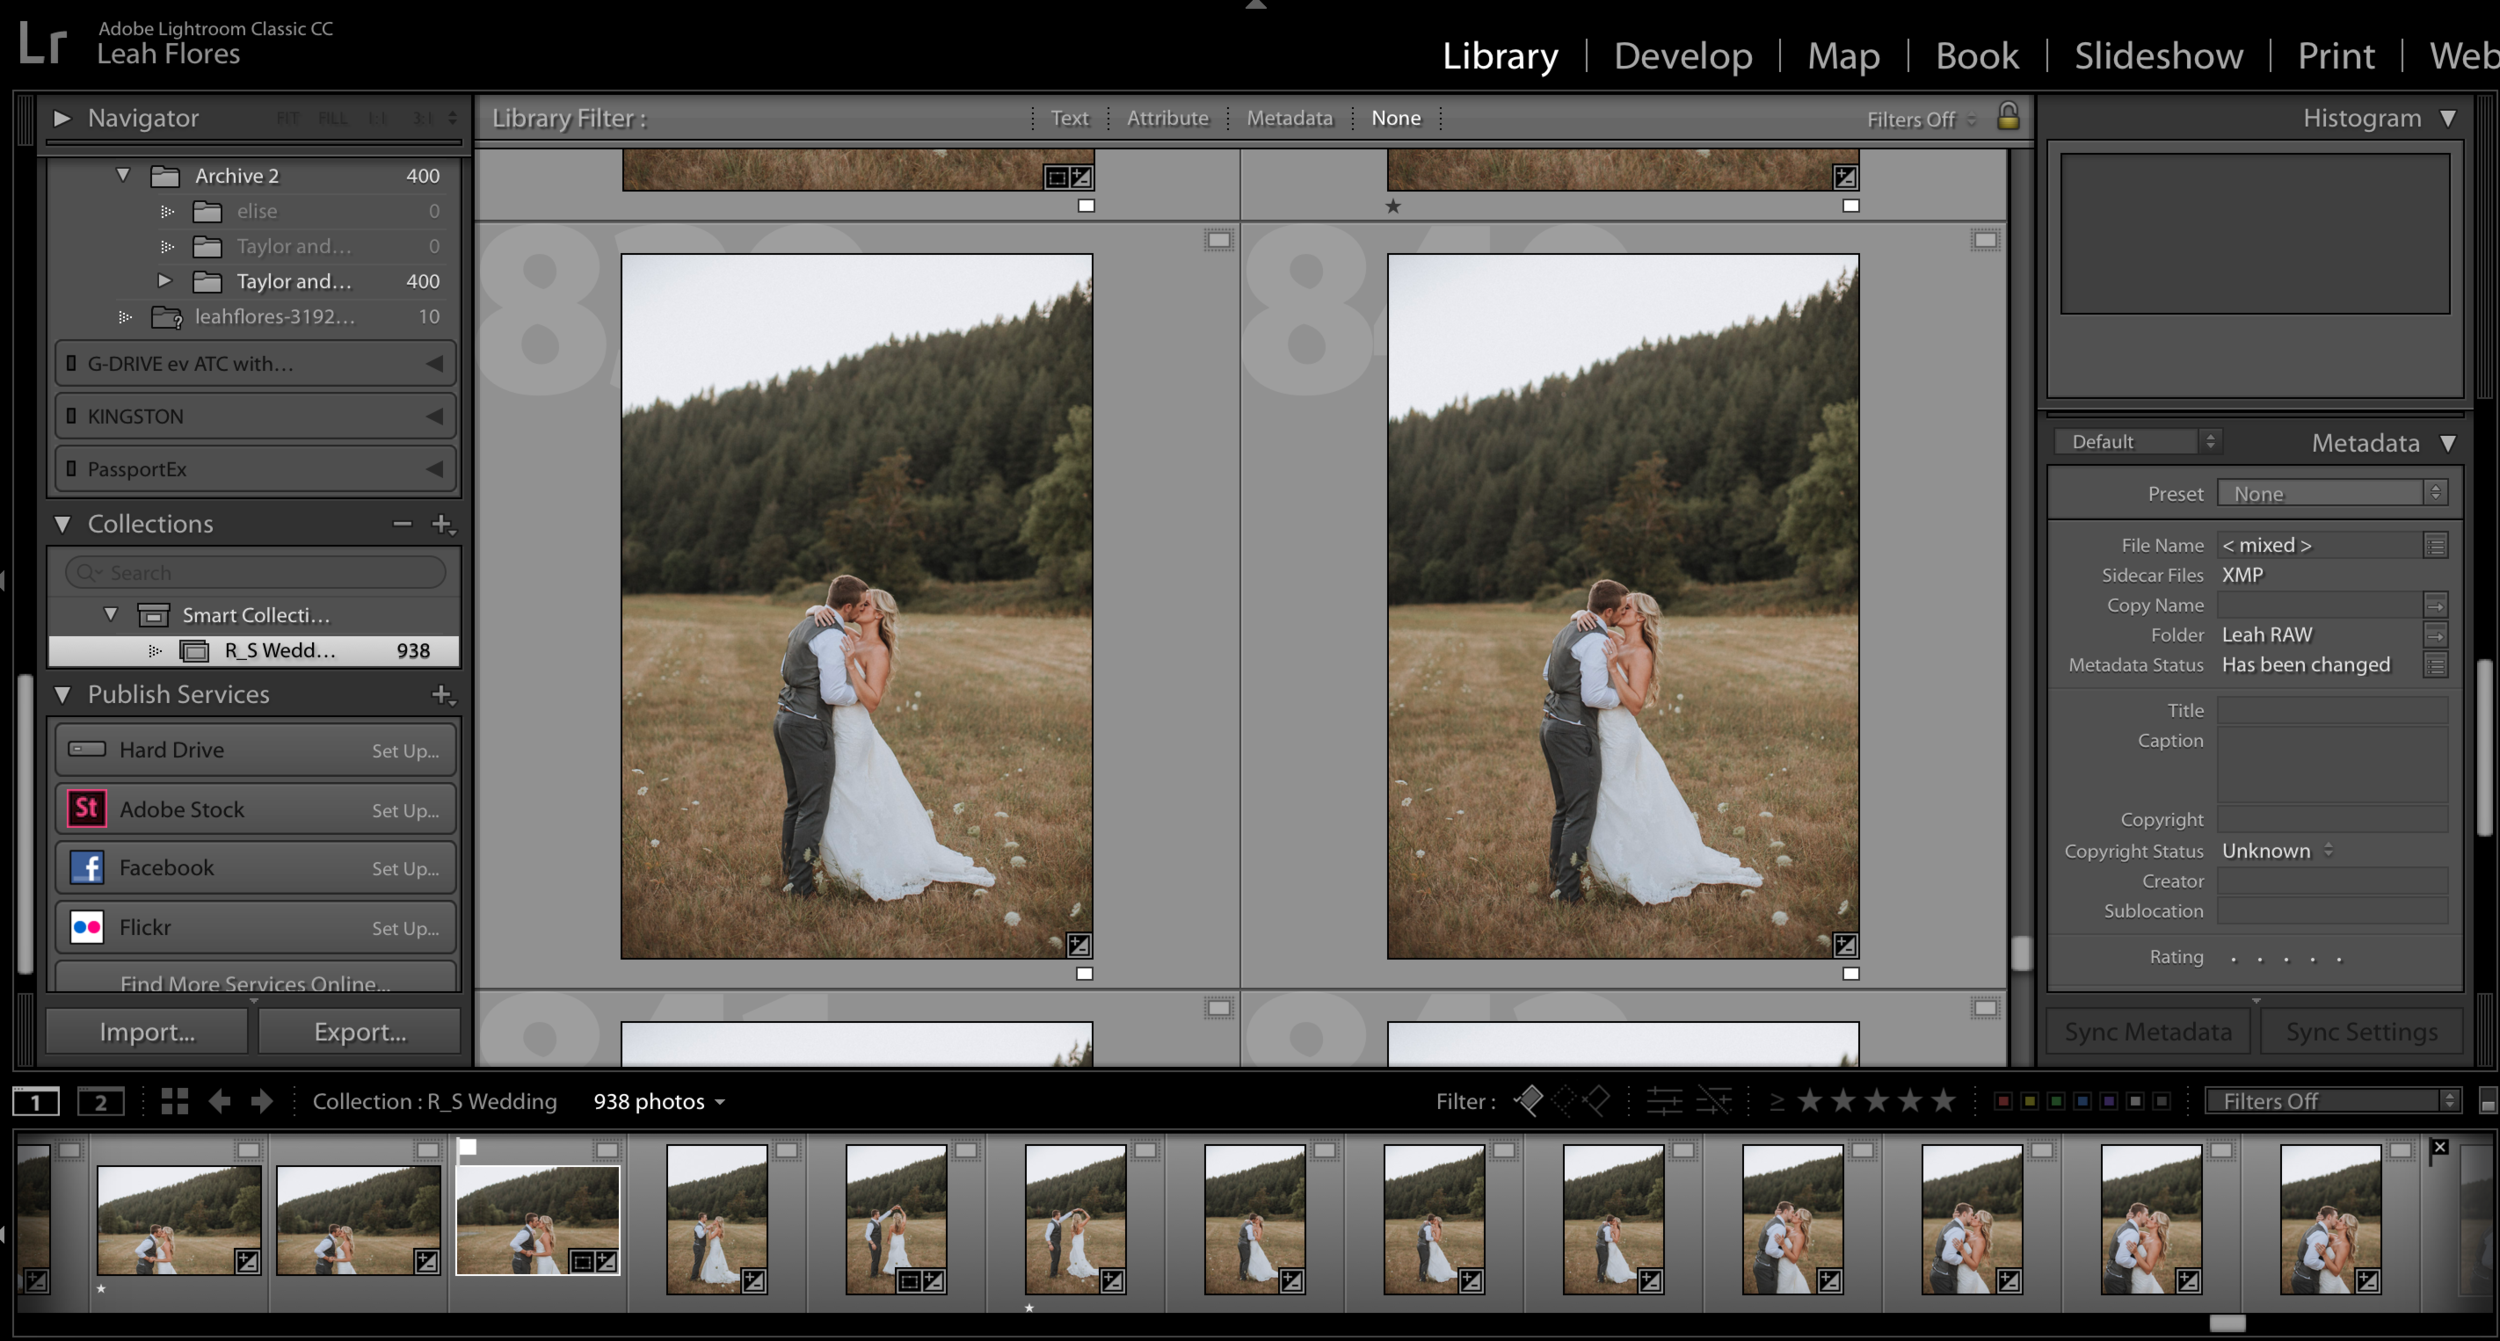Toggle filmstrip filter on/off switch
Image resolution: width=2500 pixels, height=1341 pixels.
tap(2487, 1102)
